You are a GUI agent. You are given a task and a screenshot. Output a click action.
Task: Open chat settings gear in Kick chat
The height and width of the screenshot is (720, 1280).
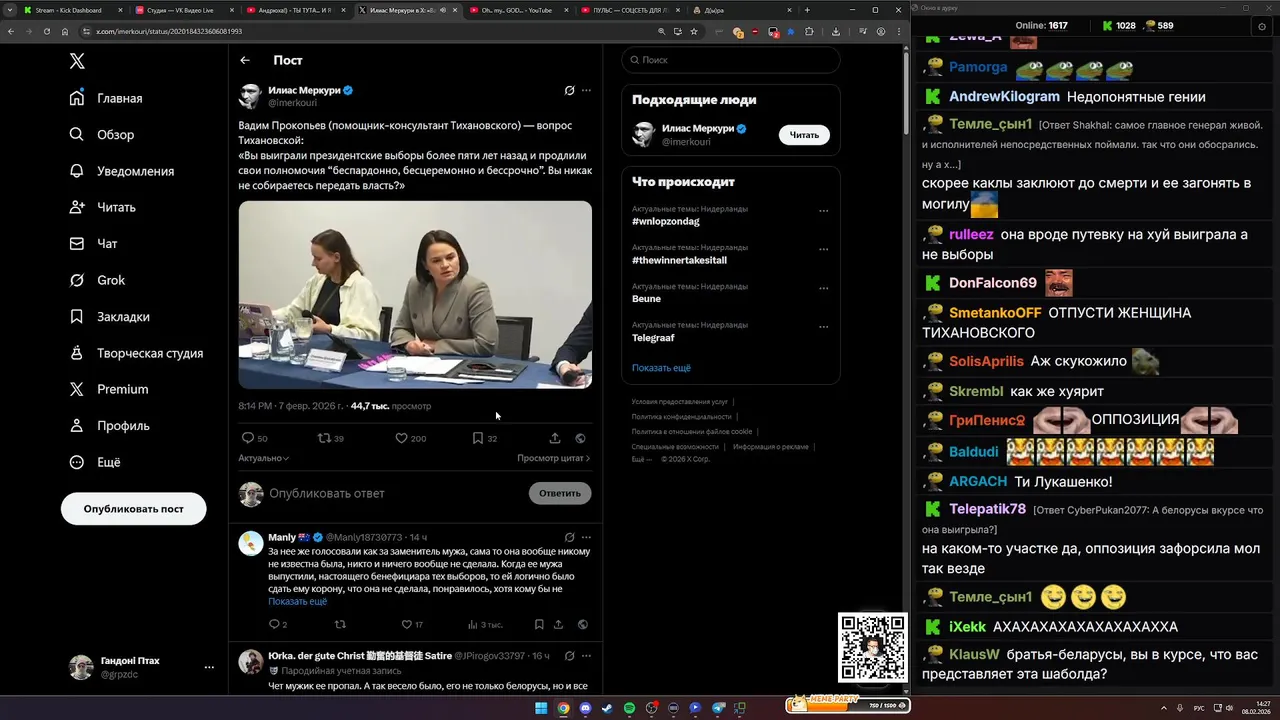tap(1261, 26)
